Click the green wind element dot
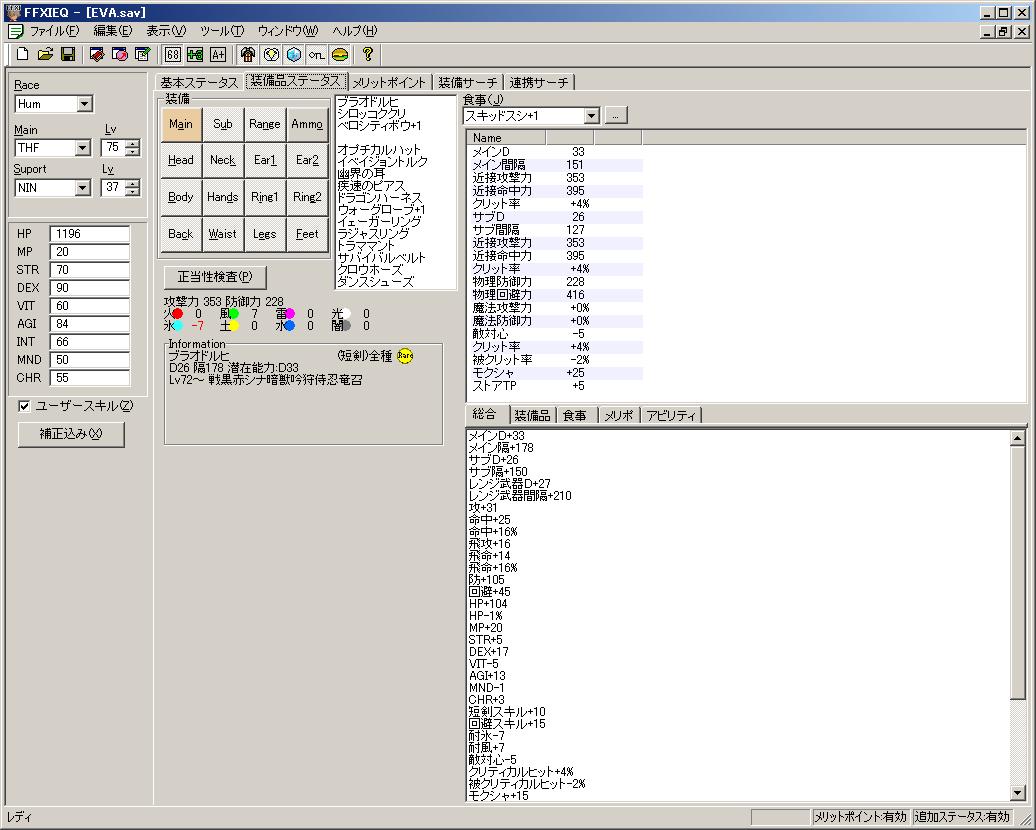Screen dimensions: 1036x830 (x=233, y=314)
